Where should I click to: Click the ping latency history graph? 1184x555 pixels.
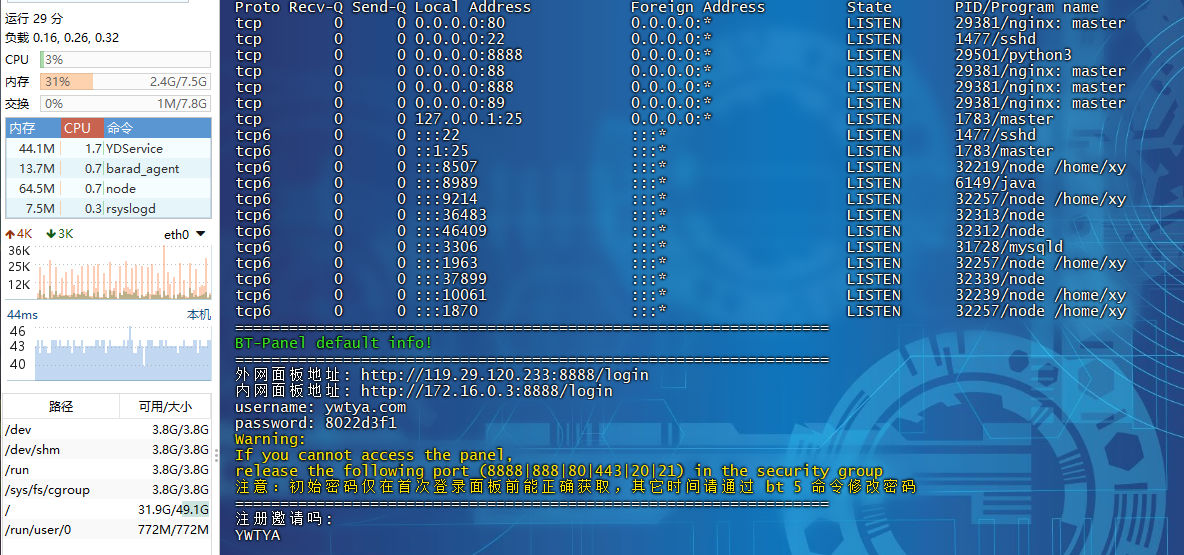[x=122, y=352]
